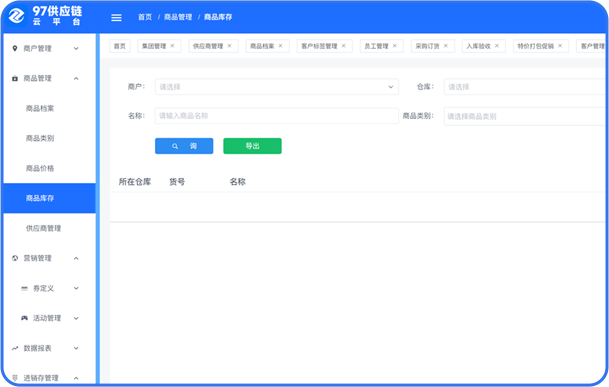Image resolution: width=609 pixels, height=387 pixels.
Task: Close the 供应商管理 tab
Action: [x=229, y=46]
